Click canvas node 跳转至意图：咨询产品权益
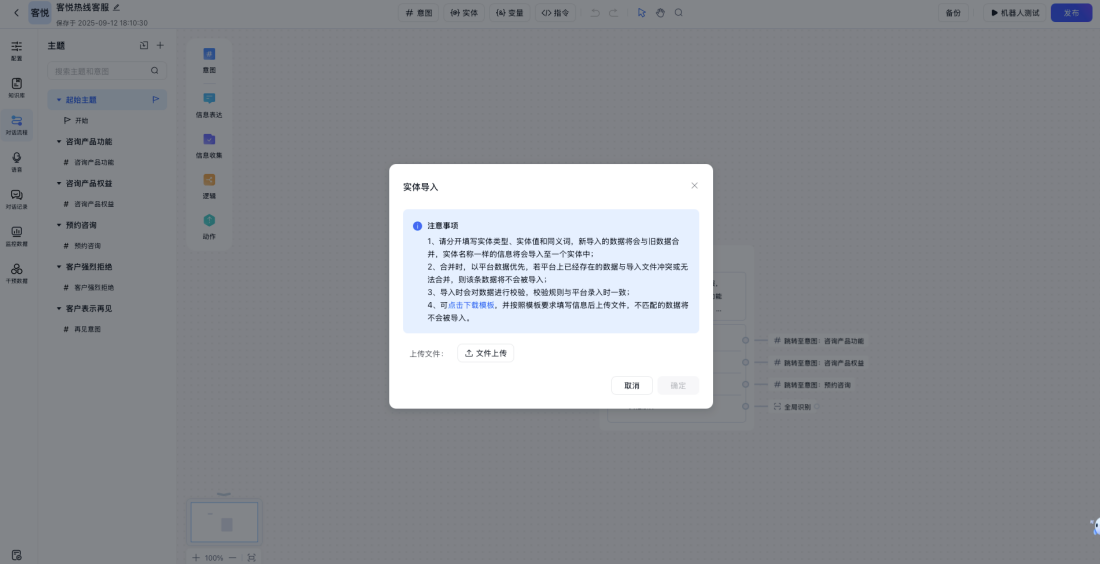Screen dimensions: 1100x564 819,363
